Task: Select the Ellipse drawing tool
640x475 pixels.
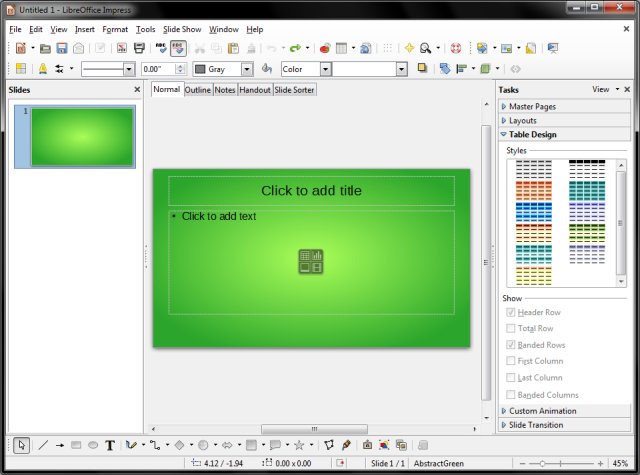Action: 93,445
